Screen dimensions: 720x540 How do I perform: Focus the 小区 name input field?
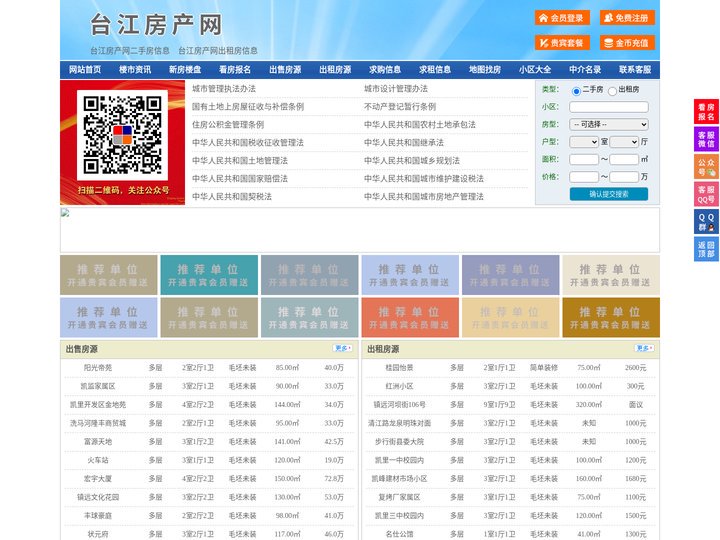pos(609,107)
